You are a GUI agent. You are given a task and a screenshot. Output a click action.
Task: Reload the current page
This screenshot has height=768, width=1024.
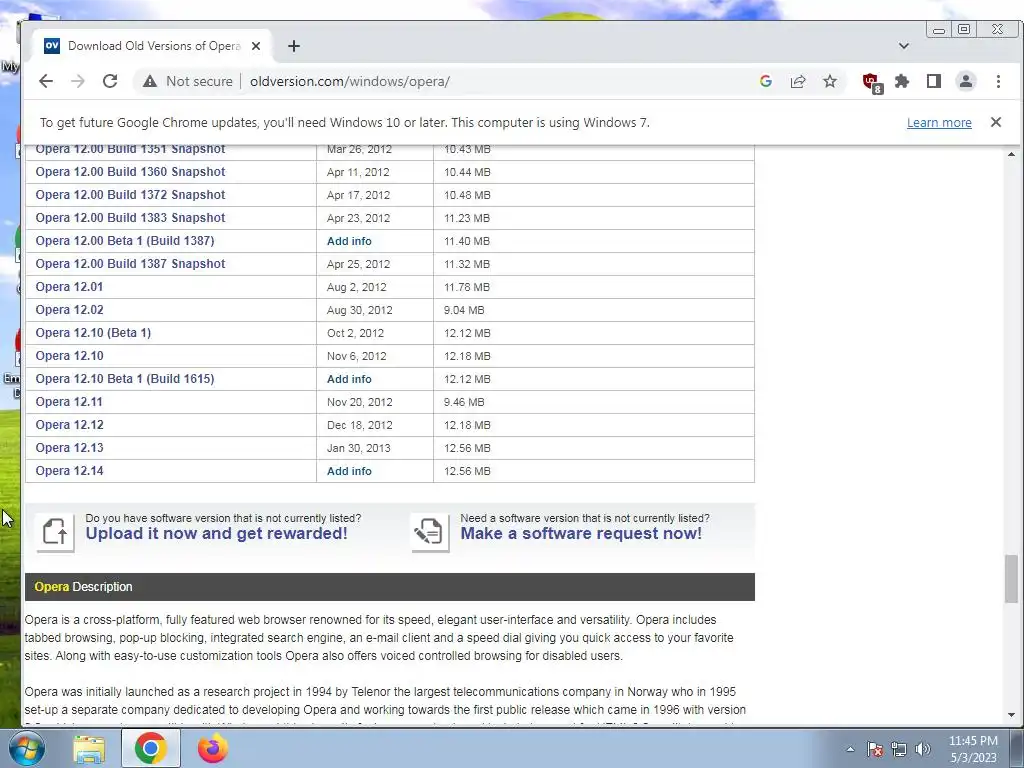pos(110,81)
